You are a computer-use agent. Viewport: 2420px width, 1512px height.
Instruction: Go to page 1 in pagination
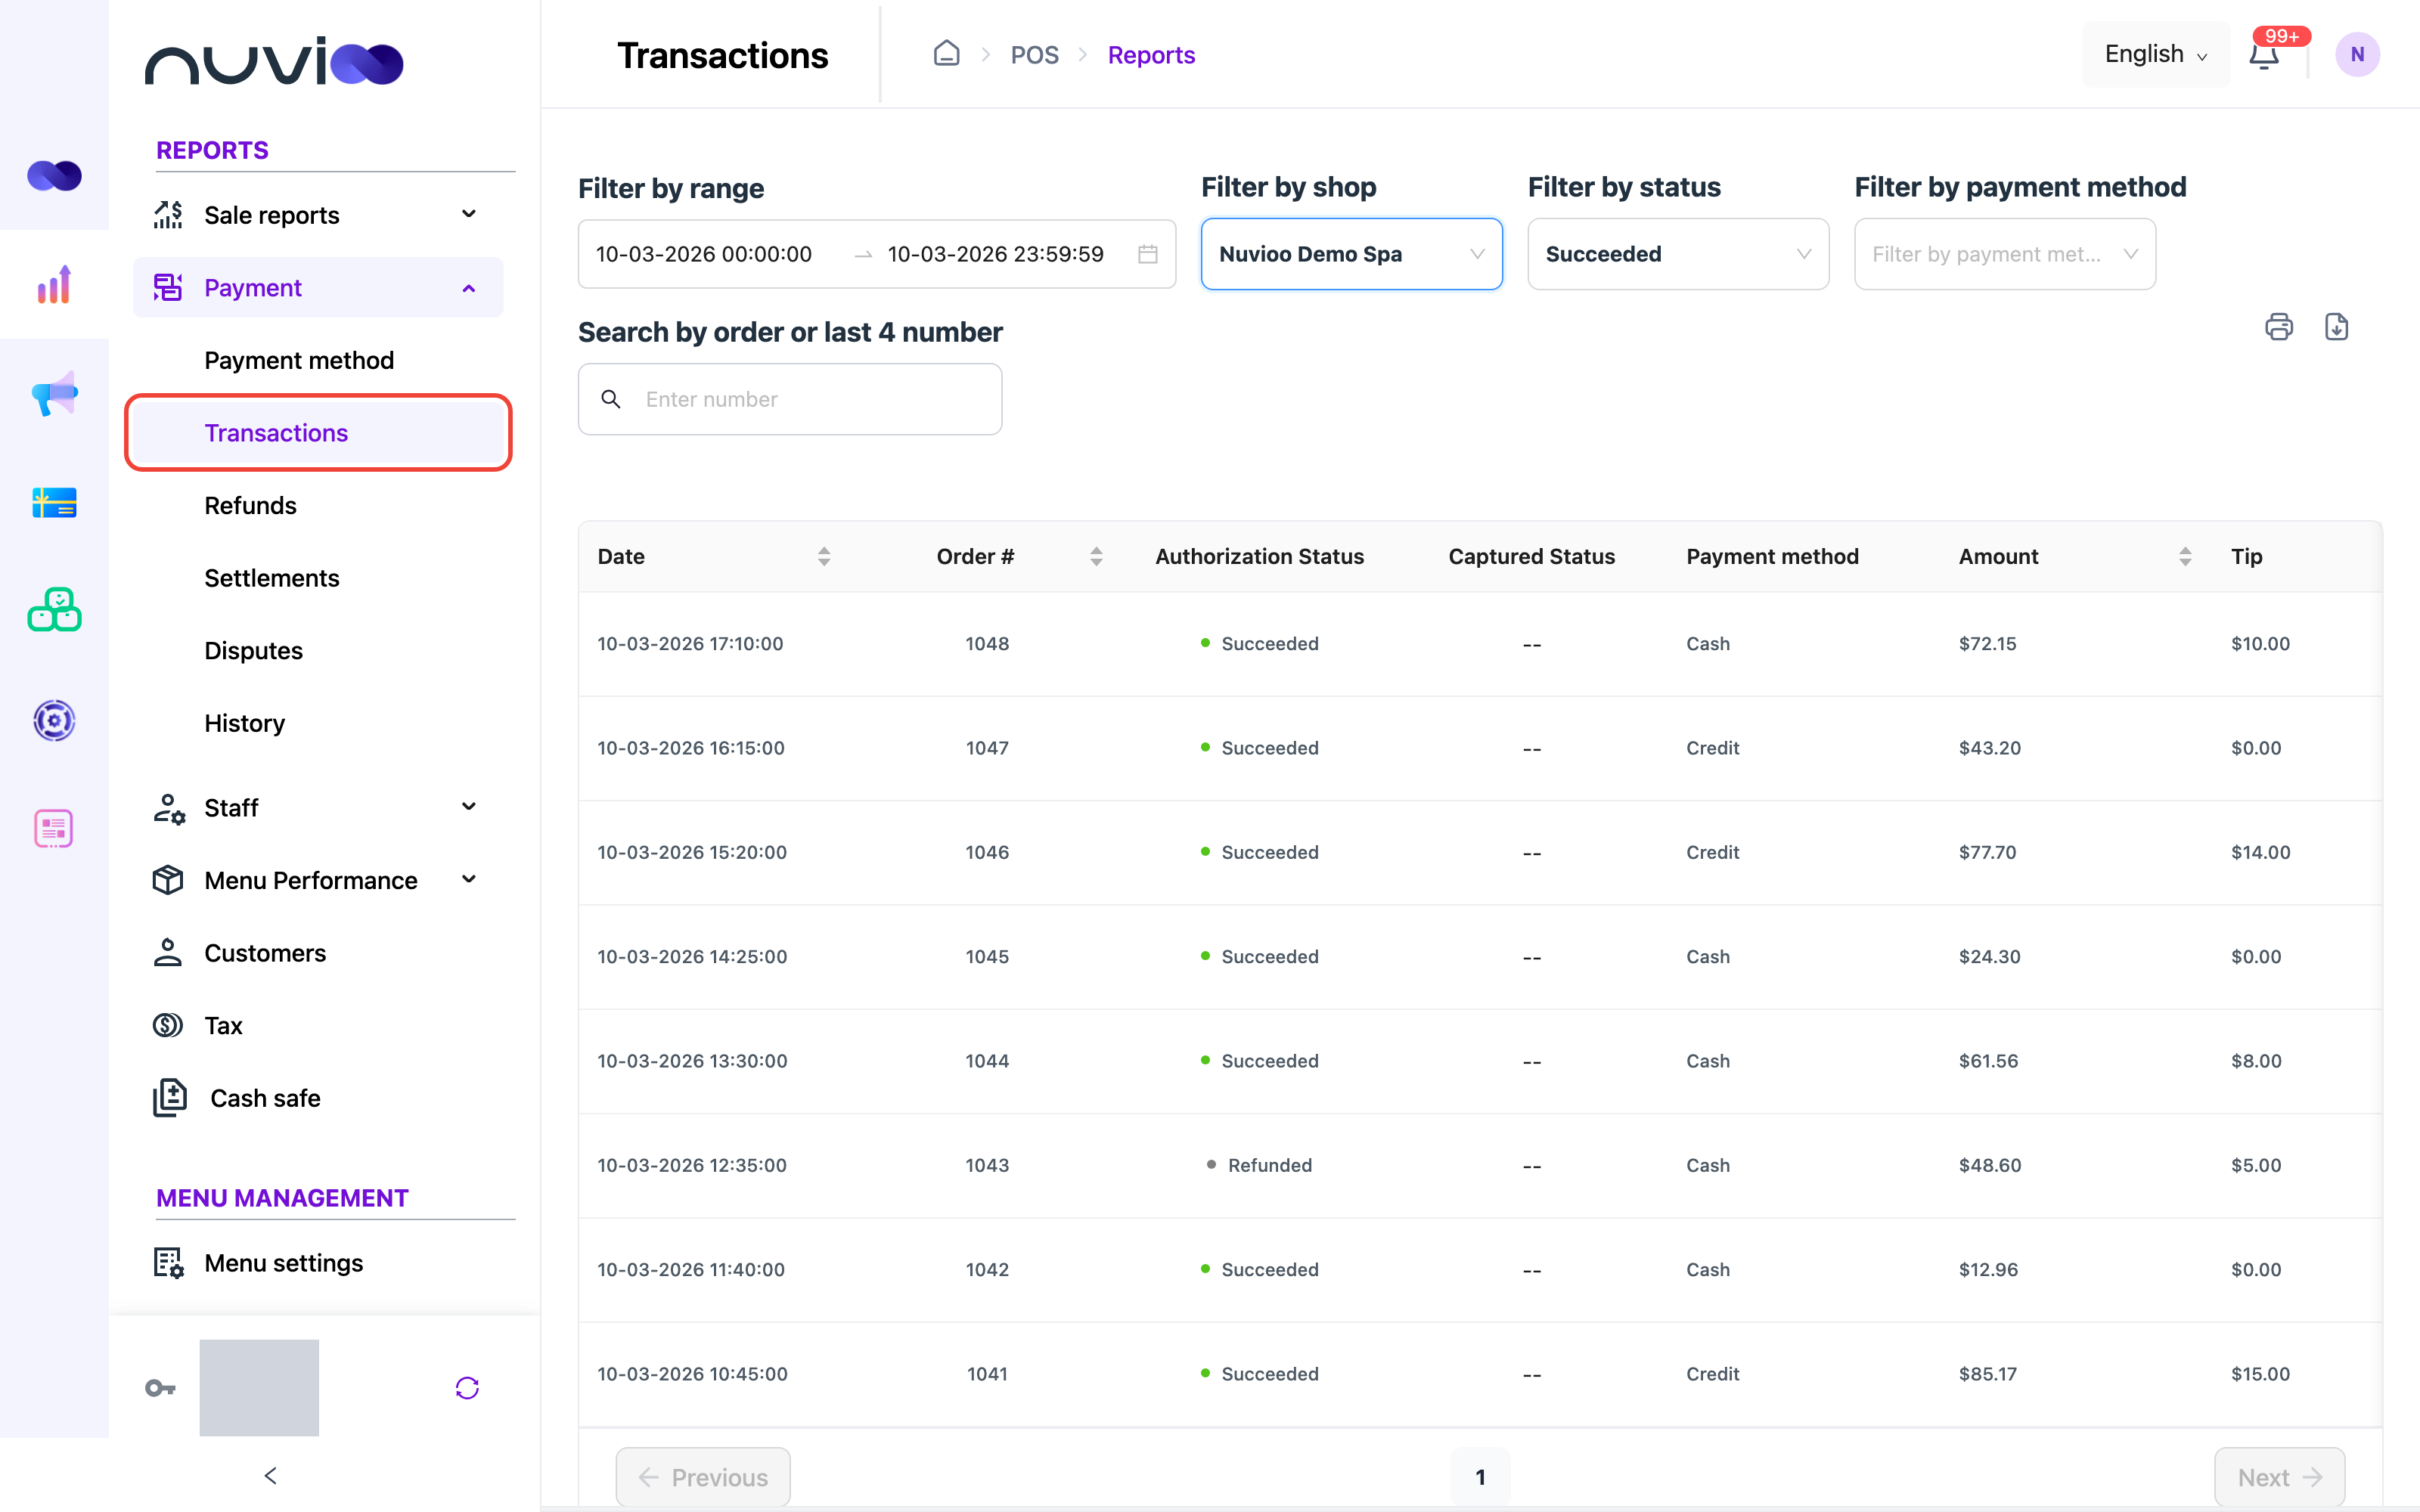pos(1480,1476)
